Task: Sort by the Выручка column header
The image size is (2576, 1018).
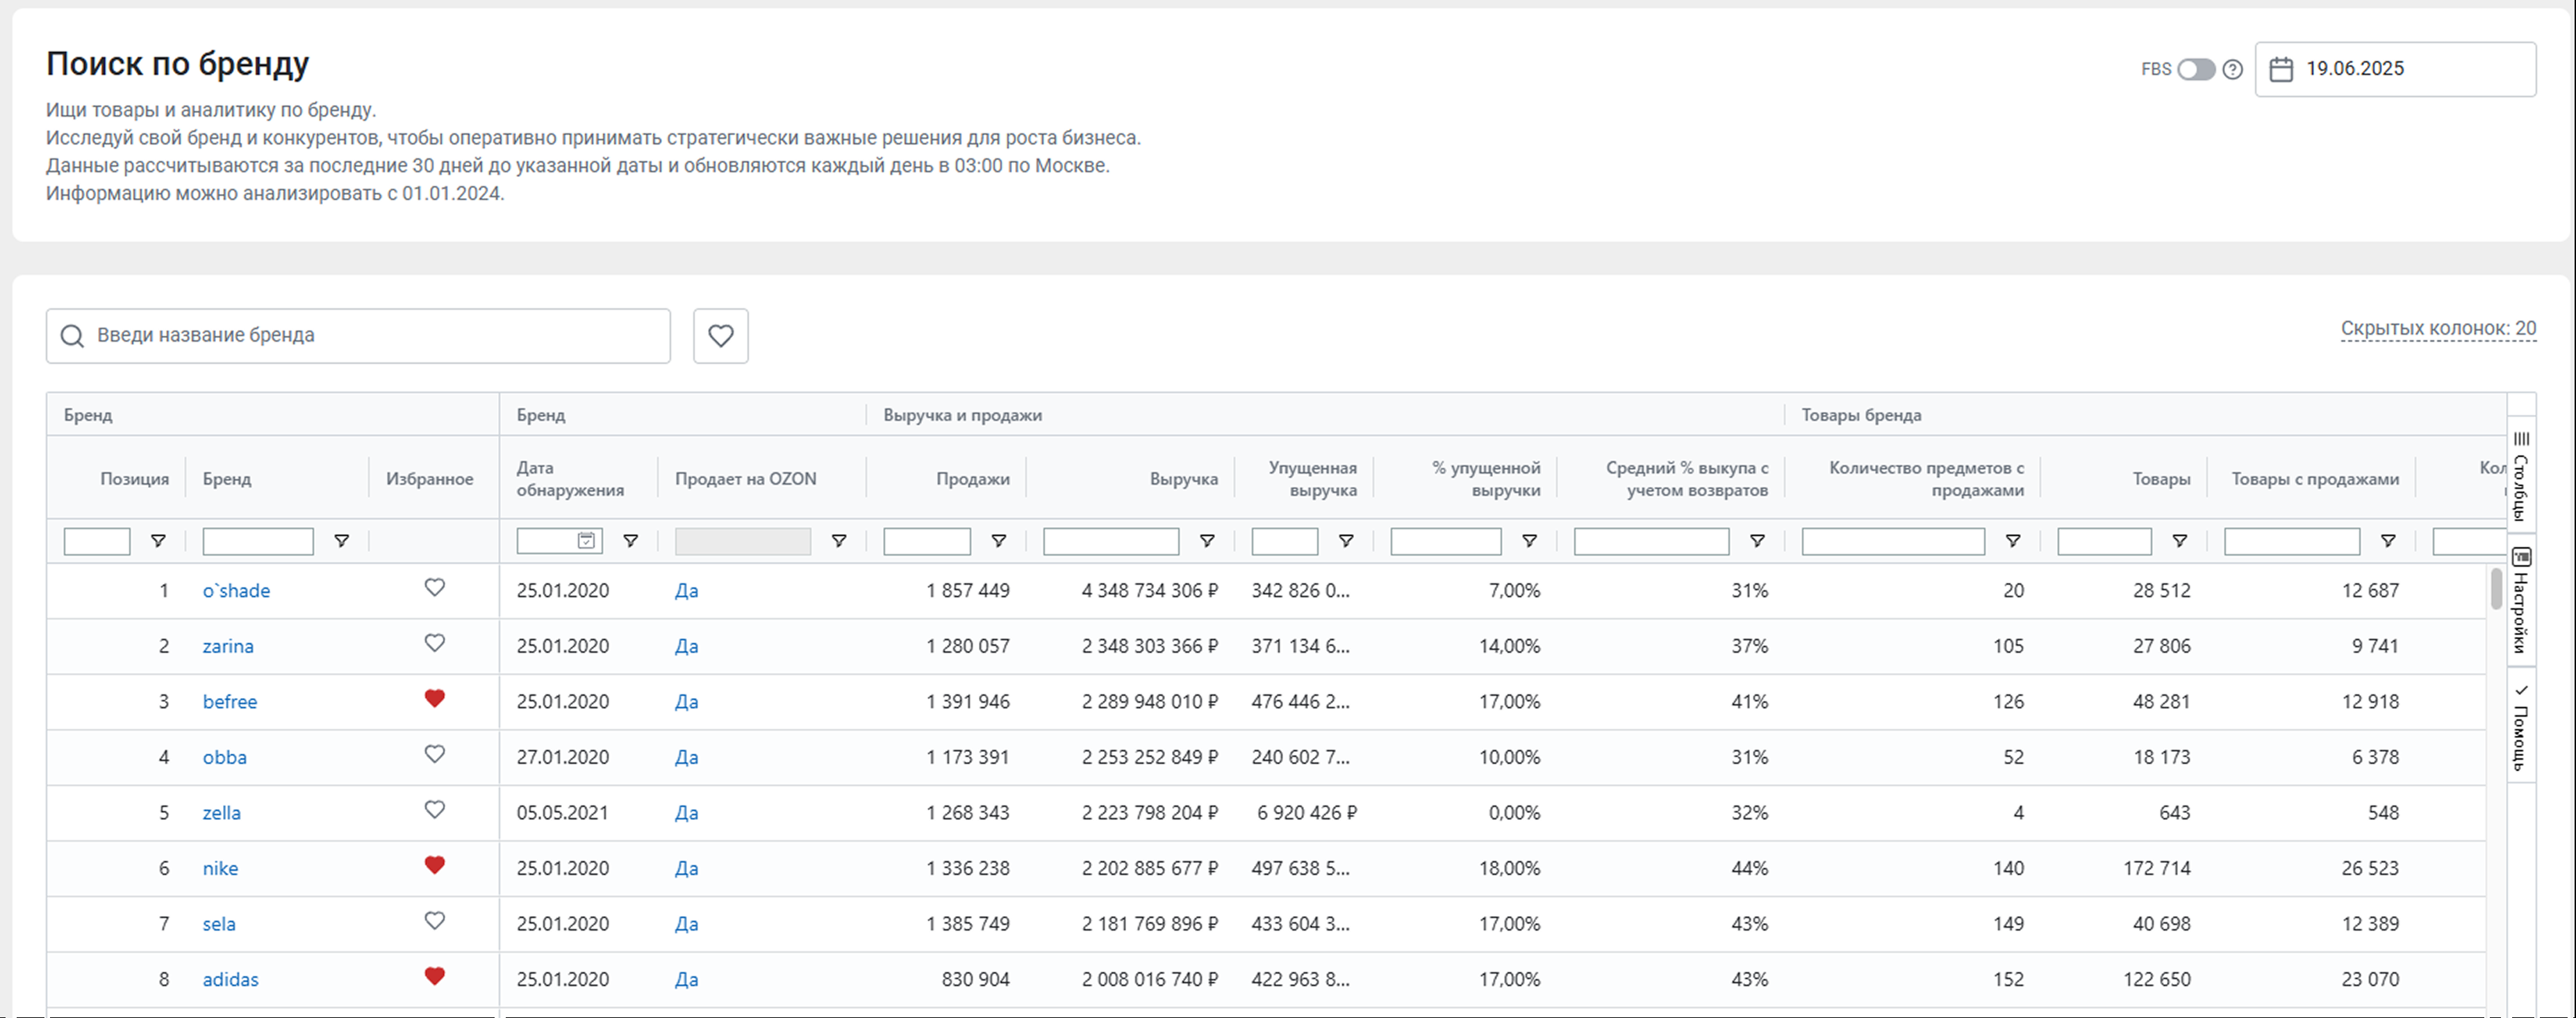Action: [x=1184, y=479]
